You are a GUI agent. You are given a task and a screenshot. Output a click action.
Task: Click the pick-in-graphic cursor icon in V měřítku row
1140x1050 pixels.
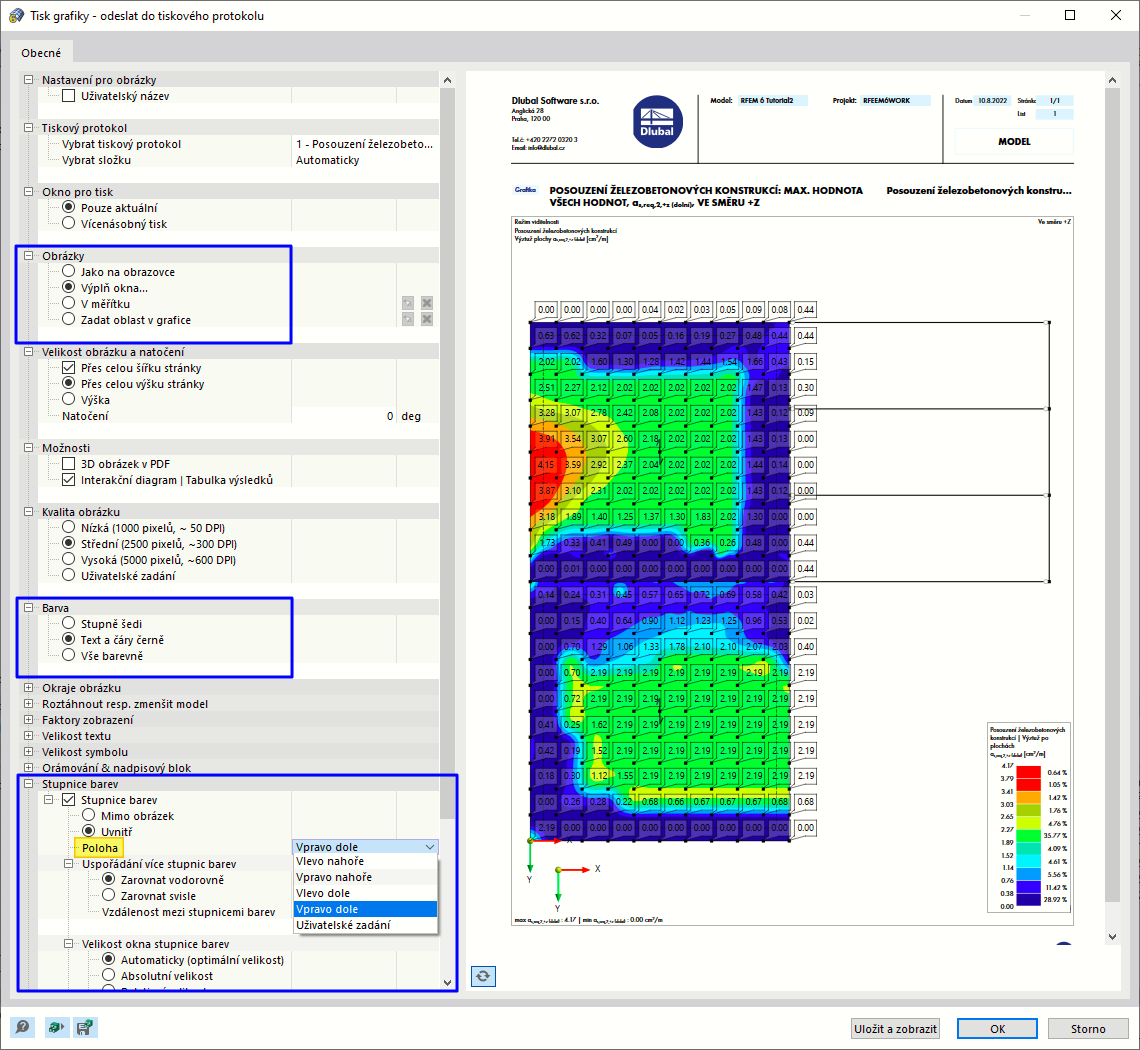tap(408, 303)
